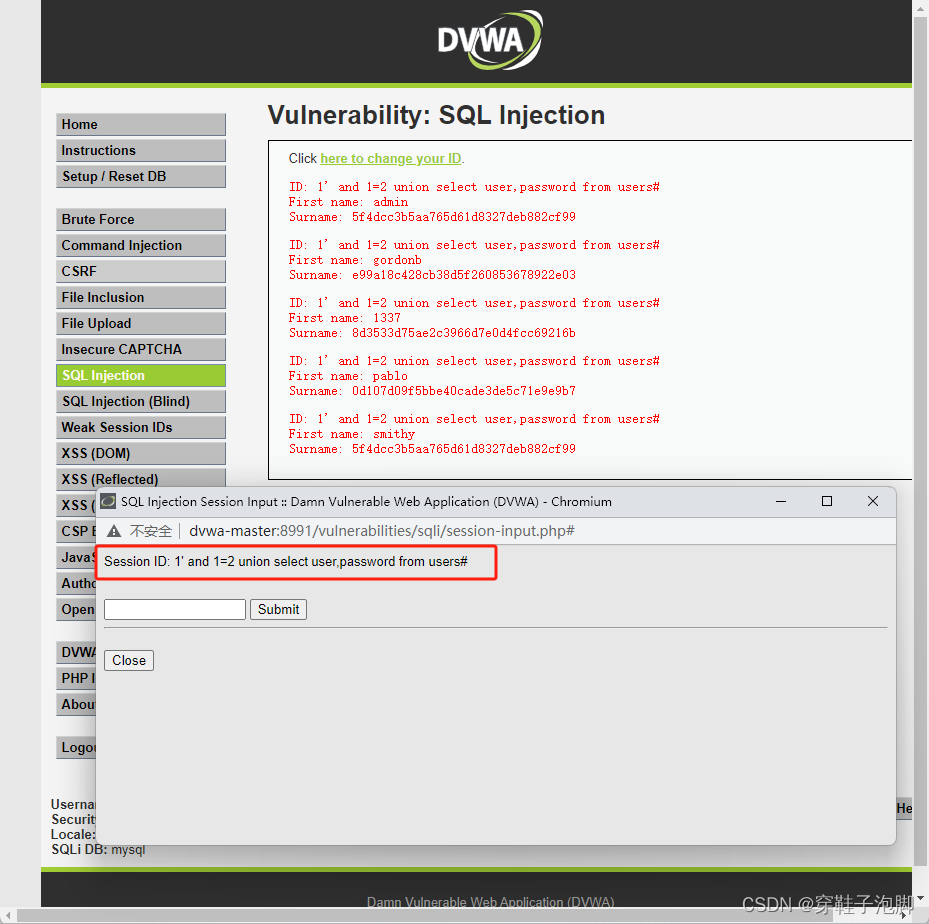Click 'First name: admin' result line

(348, 202)
